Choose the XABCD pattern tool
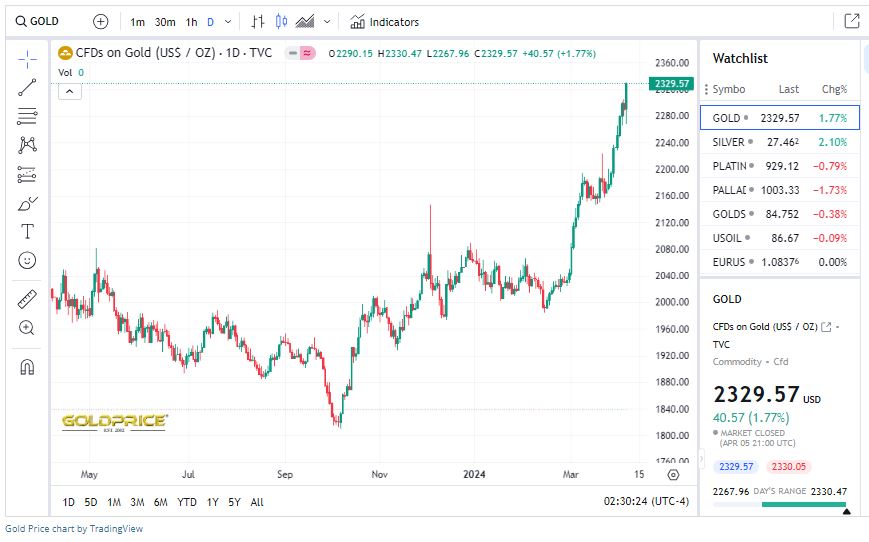This screenshot has height=542, width=869. tap(27, 145)
